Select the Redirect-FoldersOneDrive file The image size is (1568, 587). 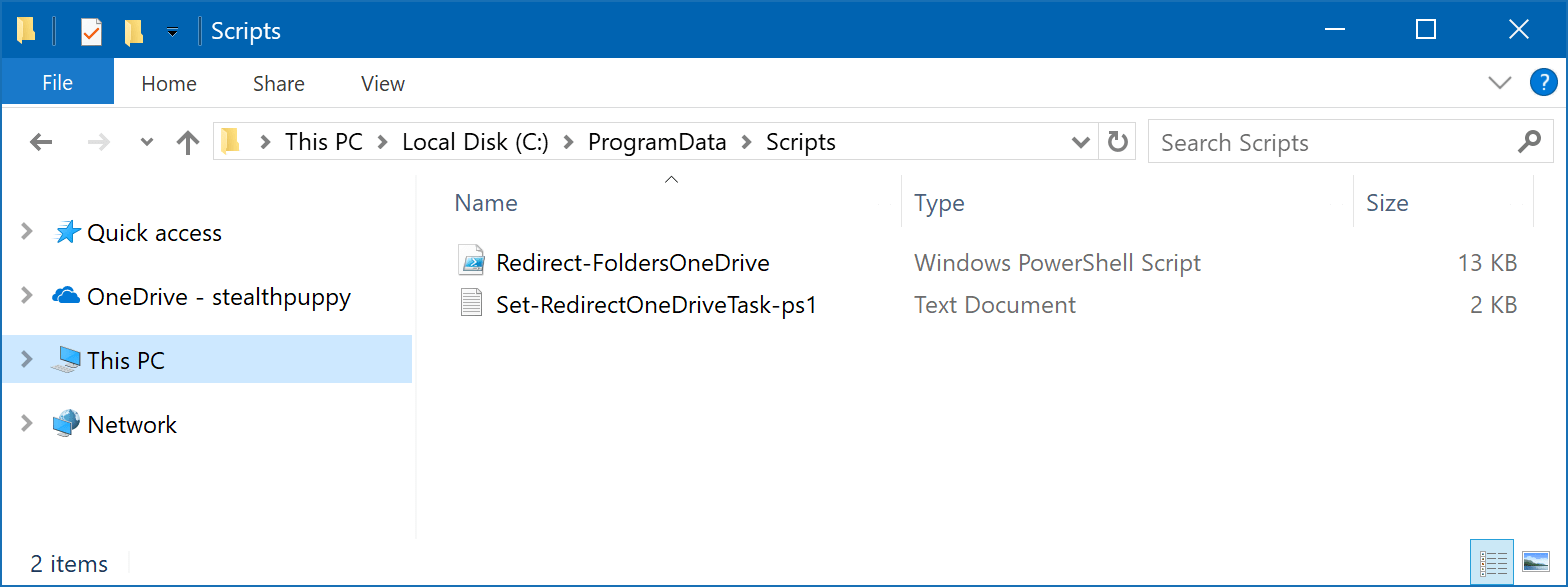pyautogui.click(x=633, y=263)
